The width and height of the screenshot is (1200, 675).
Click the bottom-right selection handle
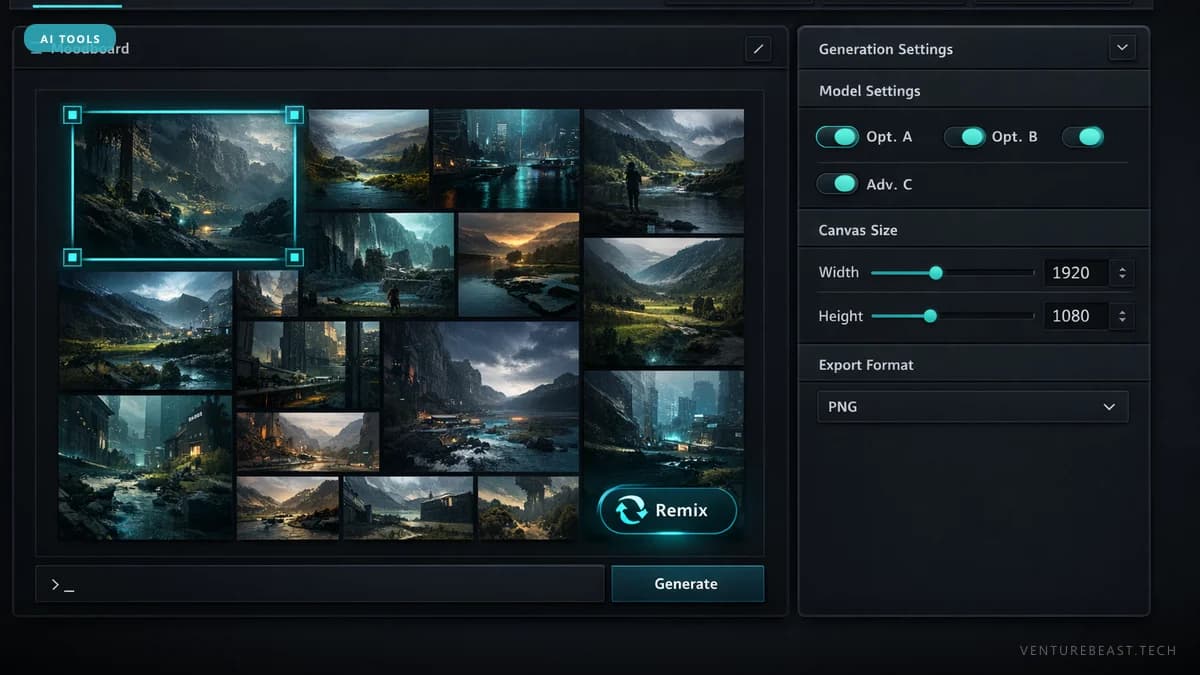(x=294, y=257)
